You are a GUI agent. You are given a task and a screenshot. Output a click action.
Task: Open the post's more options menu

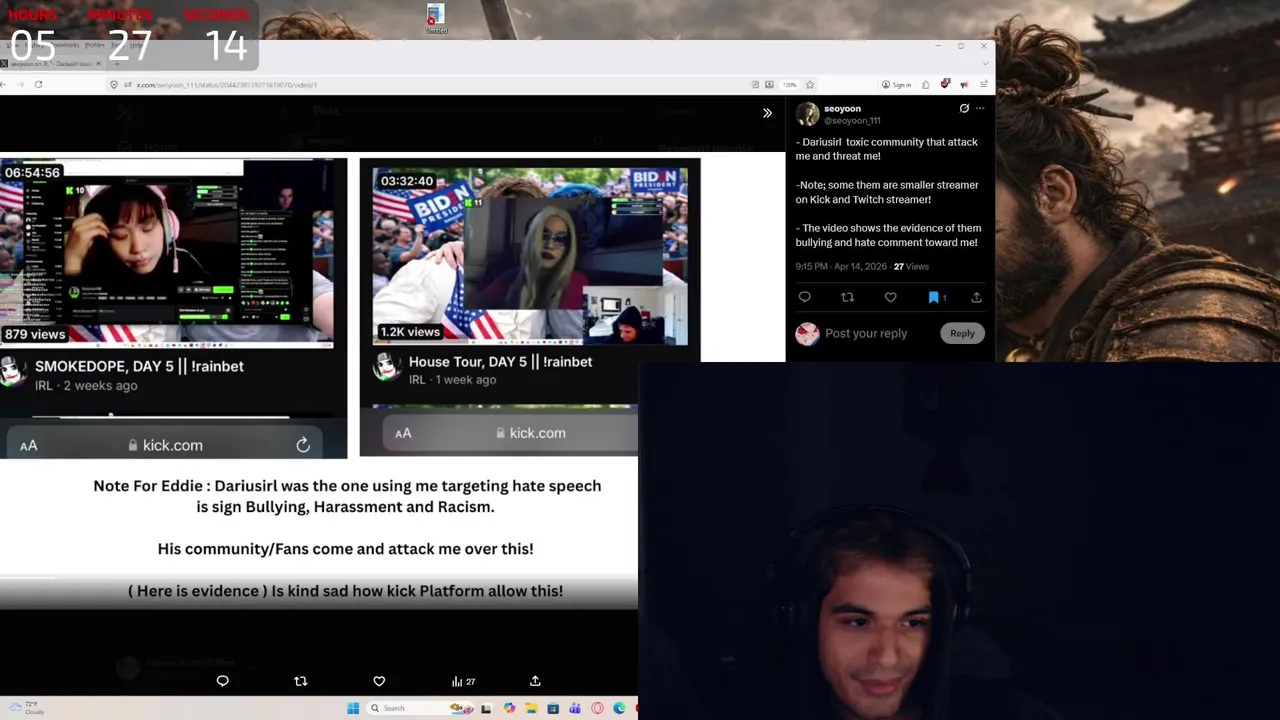981,108
